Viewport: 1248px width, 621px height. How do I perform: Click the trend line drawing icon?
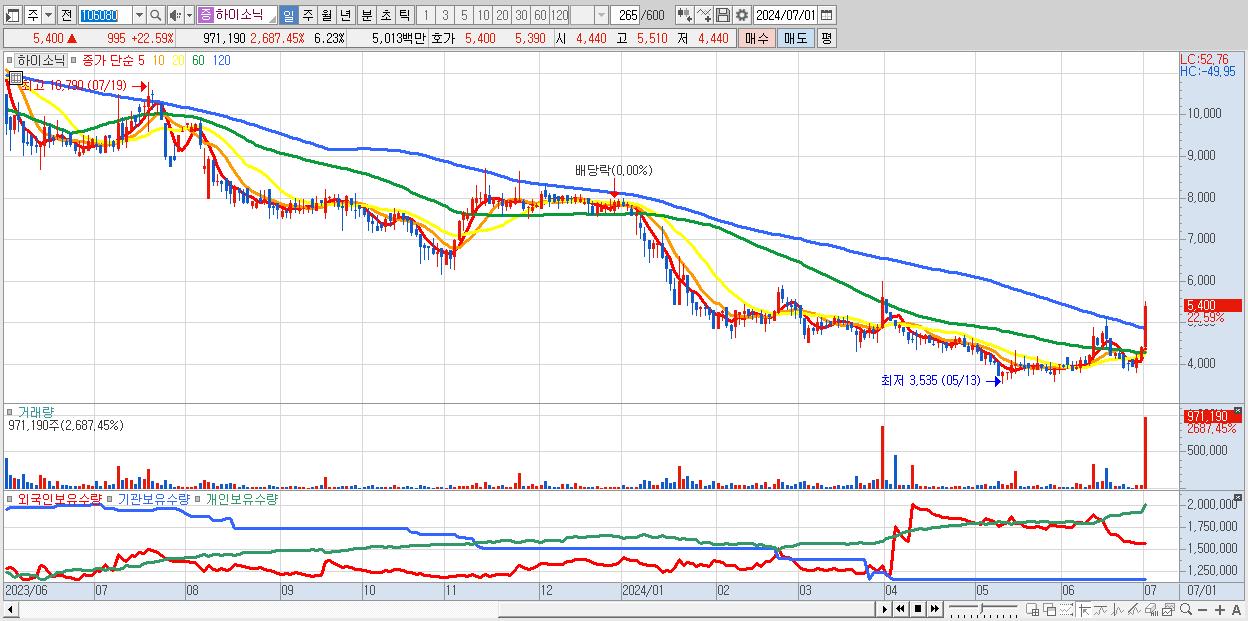(1101, 610)
